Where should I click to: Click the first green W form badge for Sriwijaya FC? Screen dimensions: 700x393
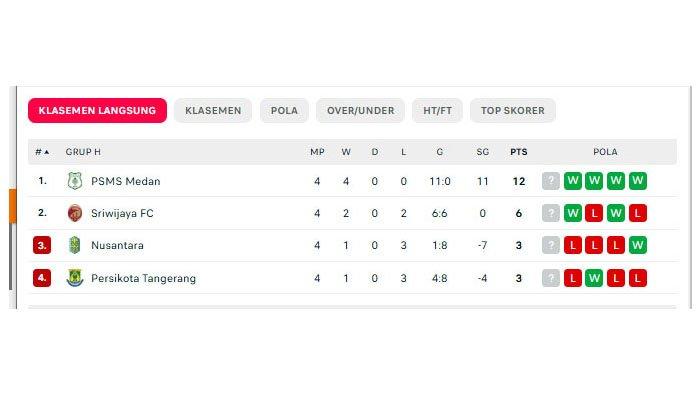pos(572,213)
